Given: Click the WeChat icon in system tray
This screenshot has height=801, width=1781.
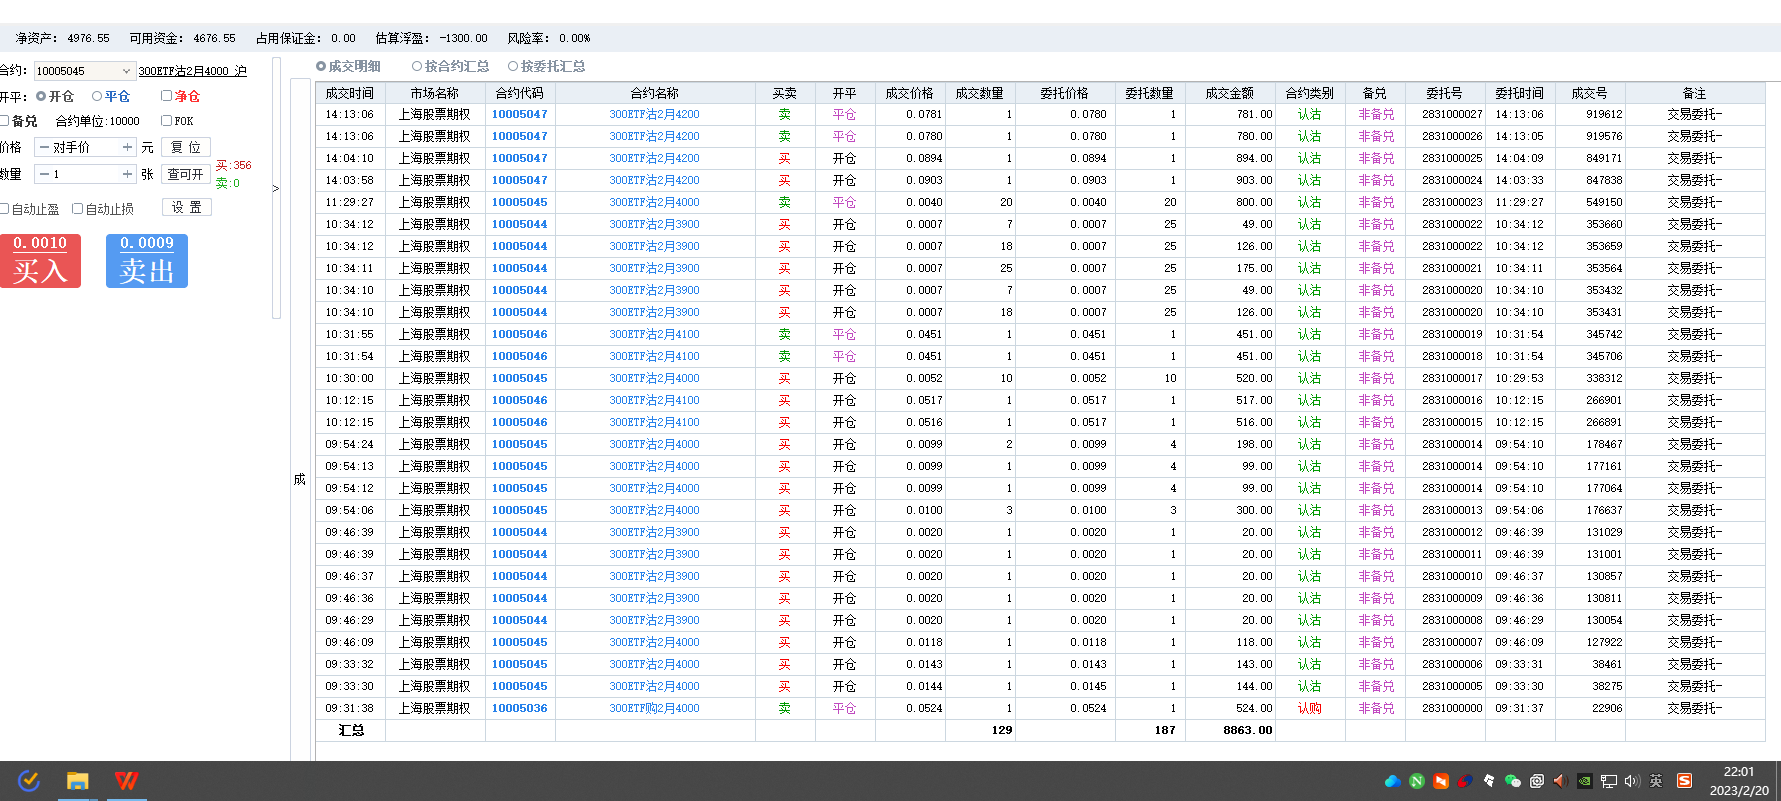Looking at the screenshot, I should pos(1512,781).
